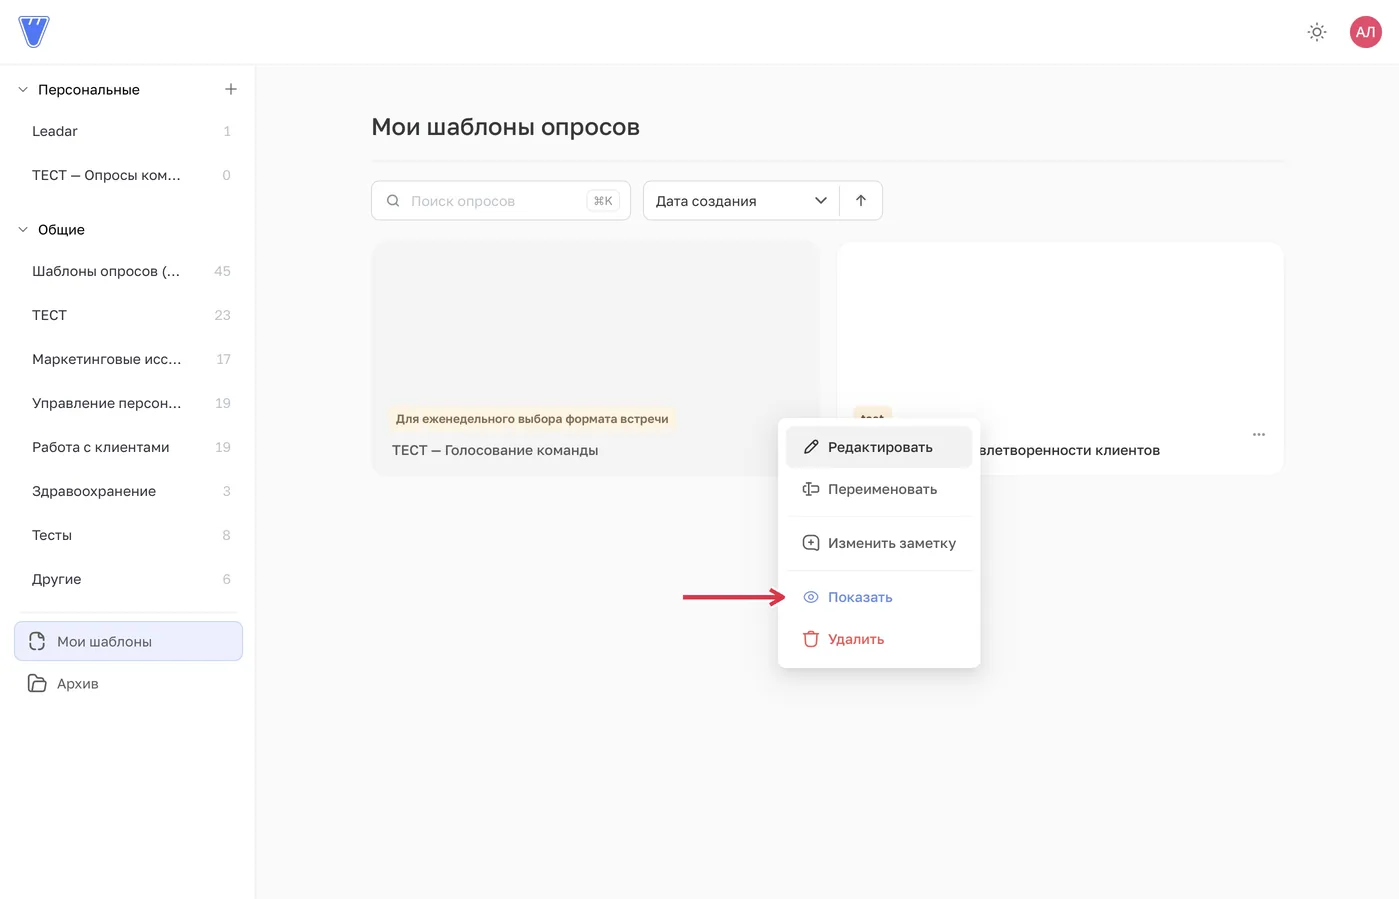Open the Leadar folder
1399x899 pixels.
(128, 131)
